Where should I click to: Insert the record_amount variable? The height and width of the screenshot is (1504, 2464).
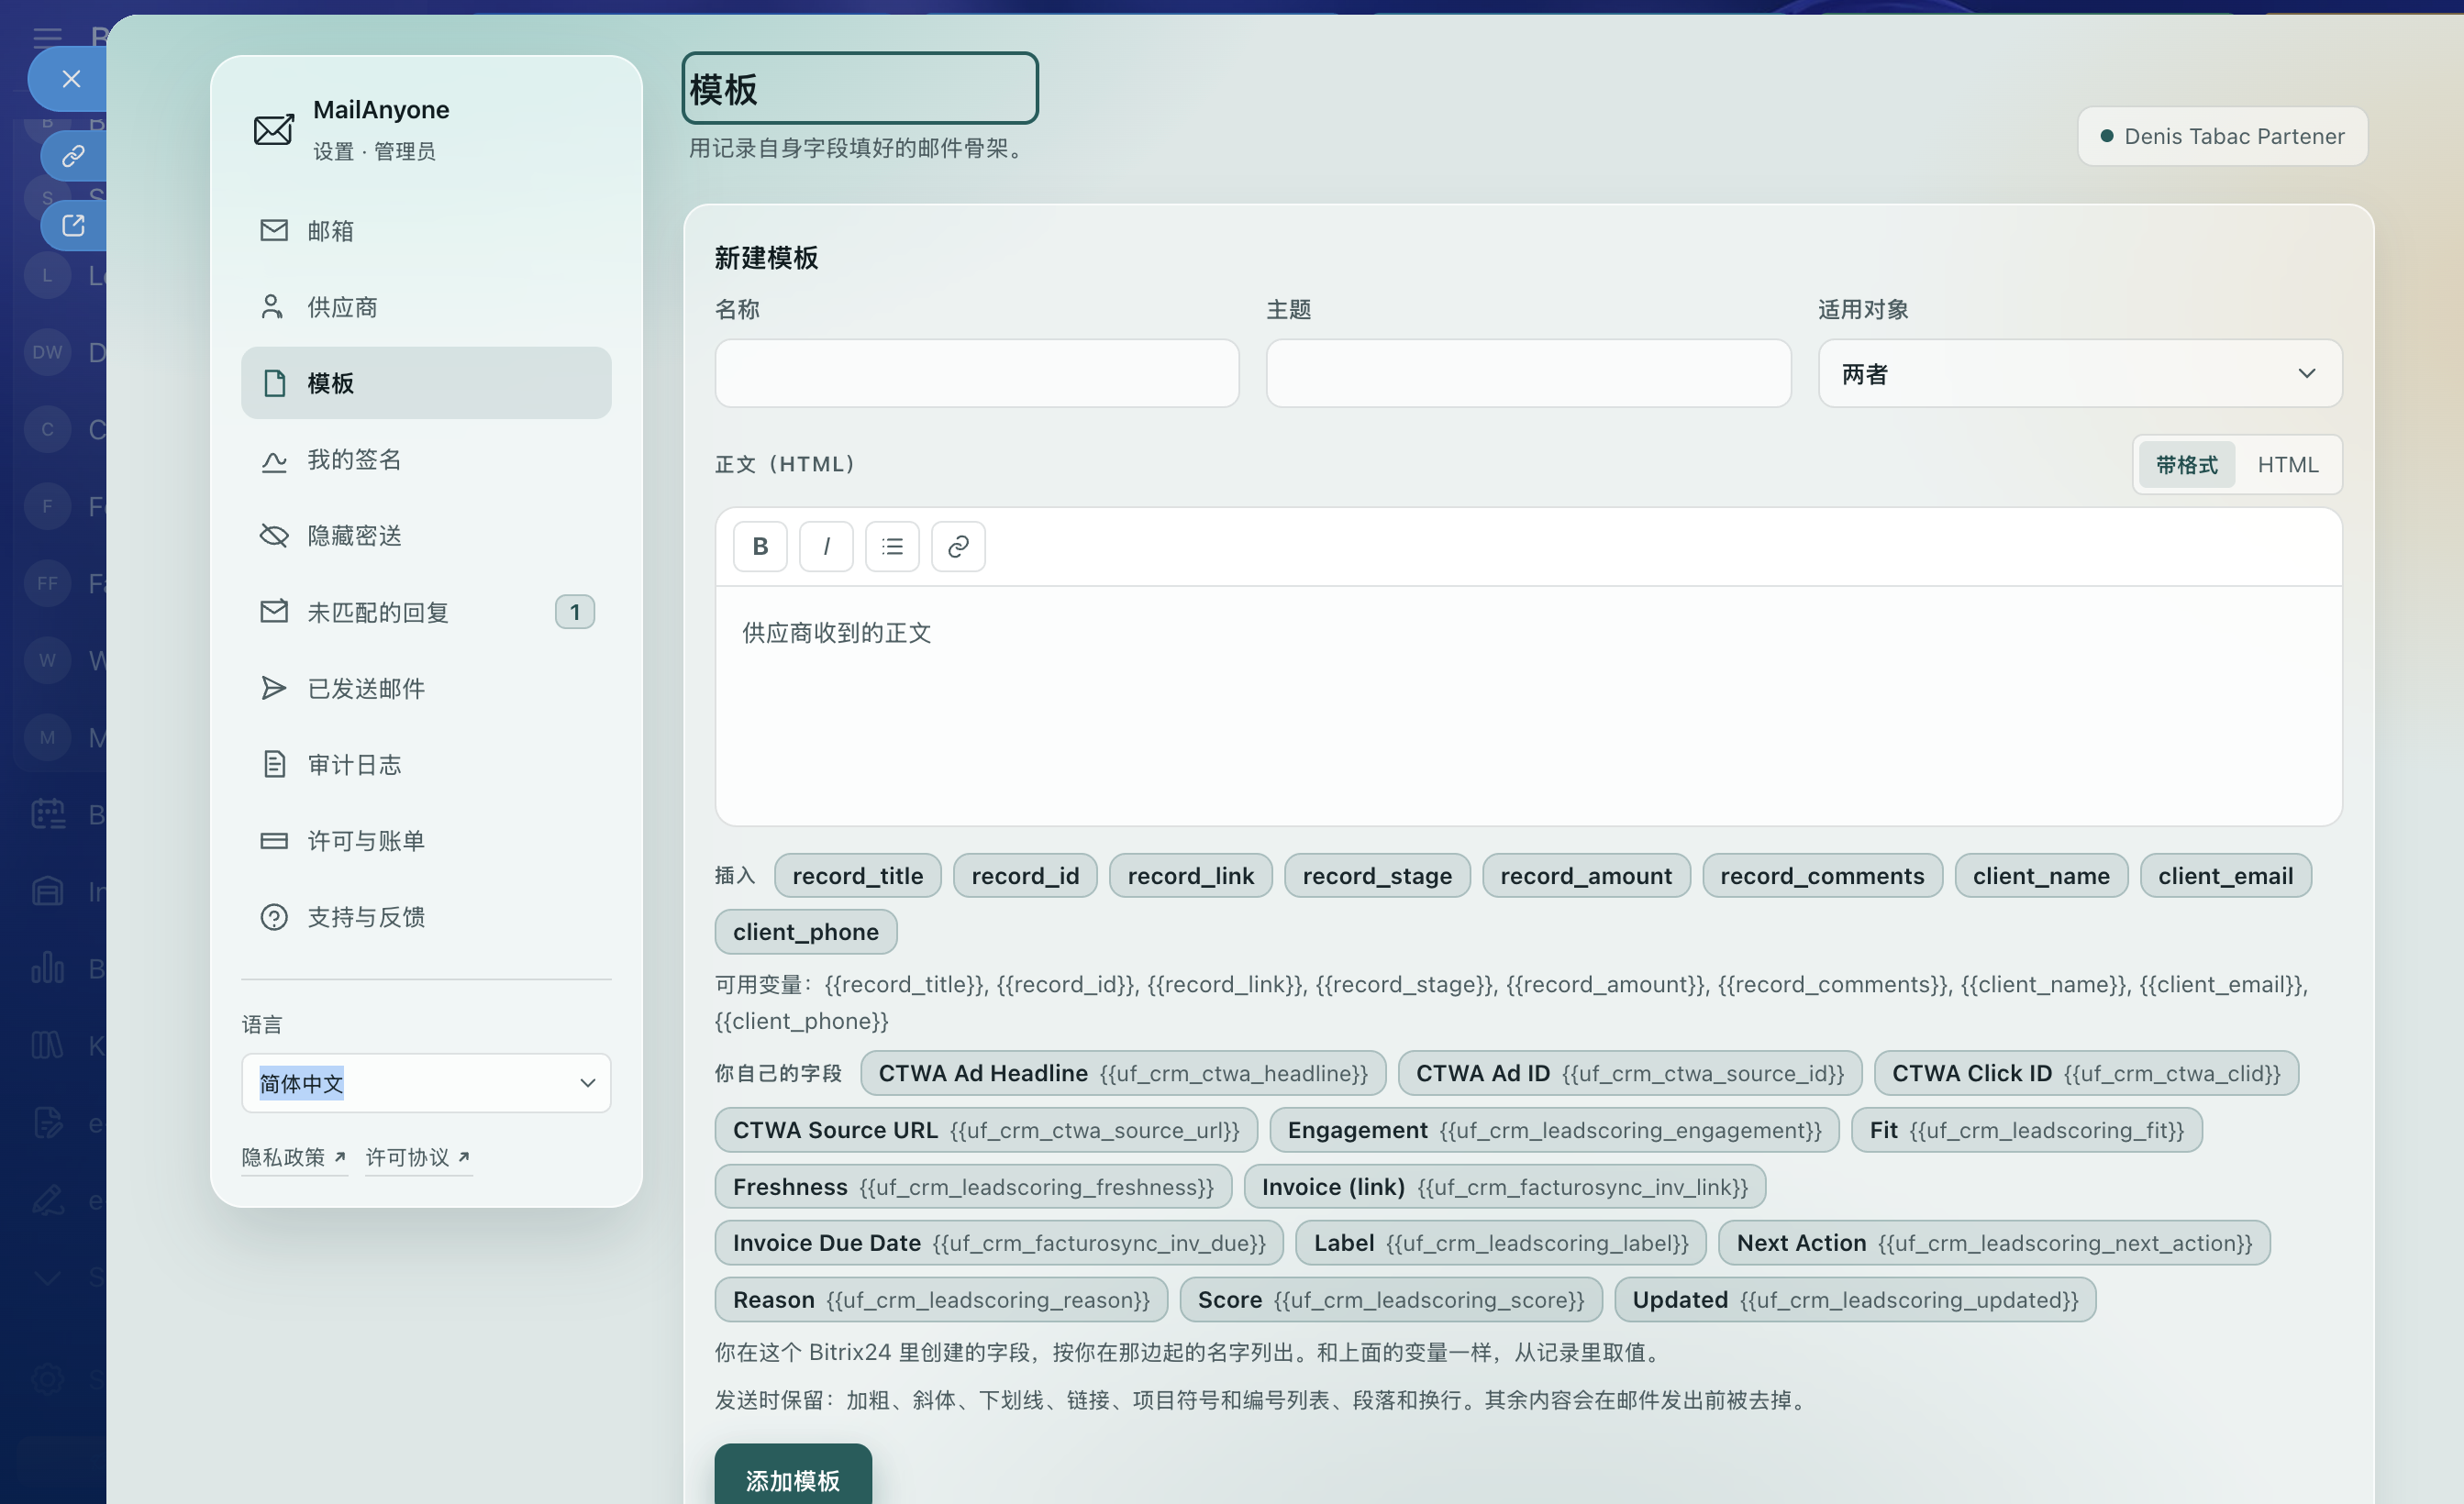tap(1586, 875)
